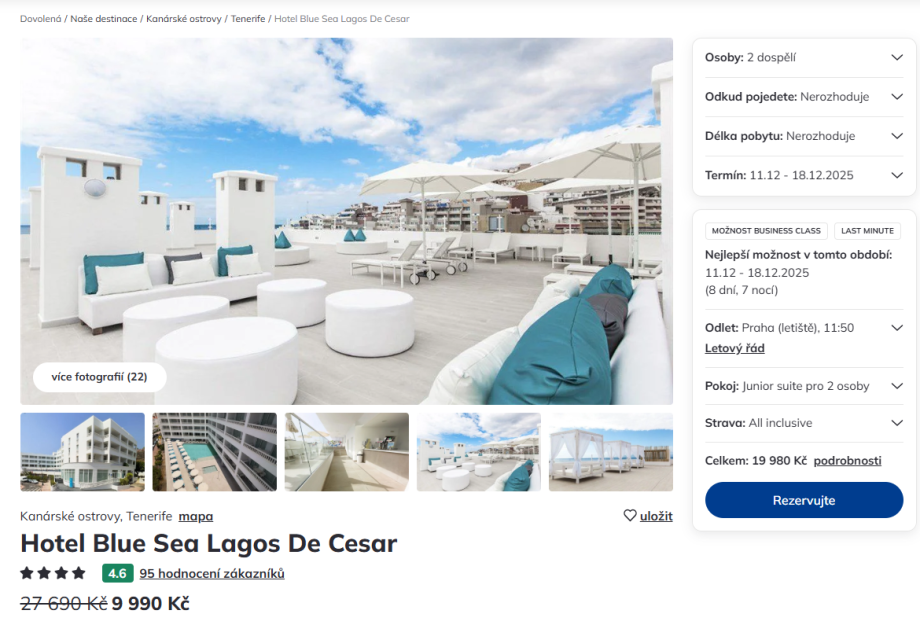
Task: Click the heart icon to save hotel
Action: pyautogui.click(x=630, y=515)
